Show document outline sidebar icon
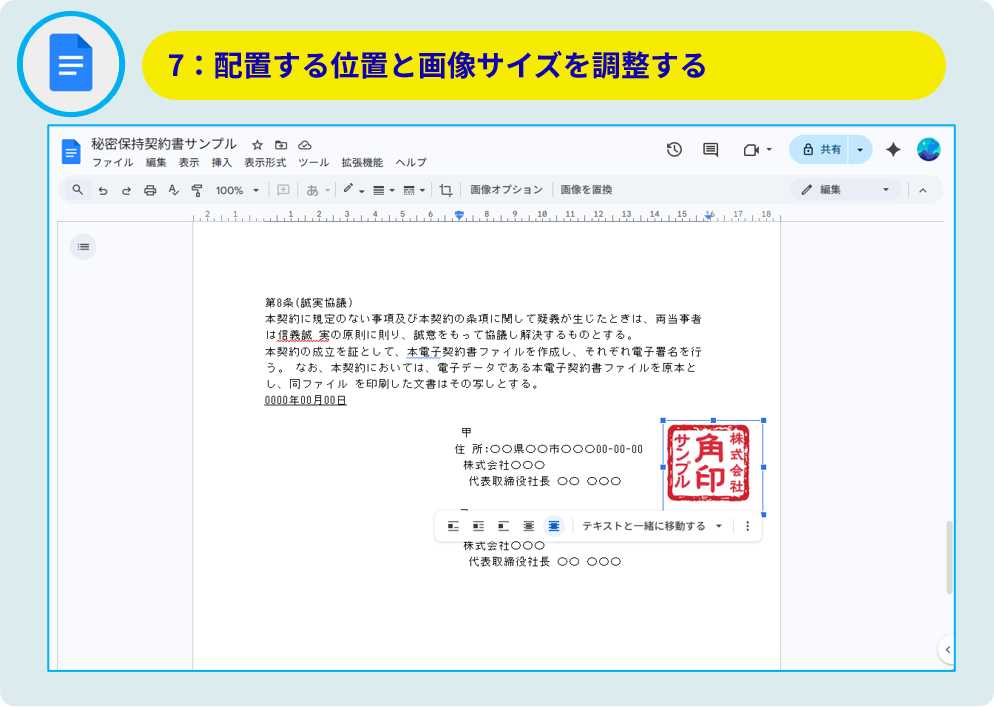 click(x=83, y=246)
